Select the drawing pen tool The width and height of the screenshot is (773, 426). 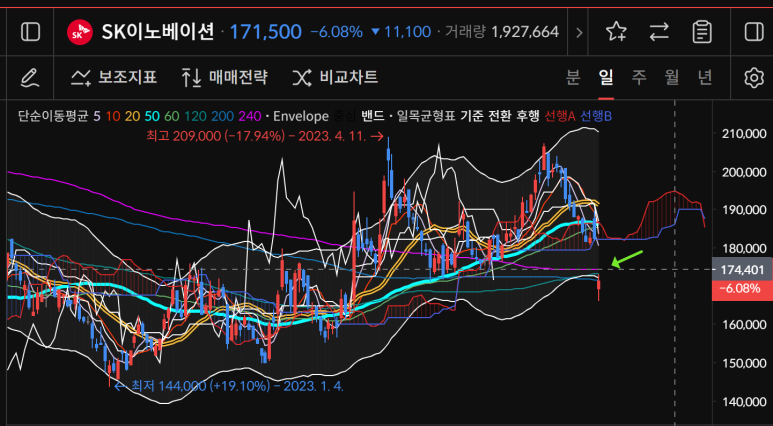click(30, 78)
